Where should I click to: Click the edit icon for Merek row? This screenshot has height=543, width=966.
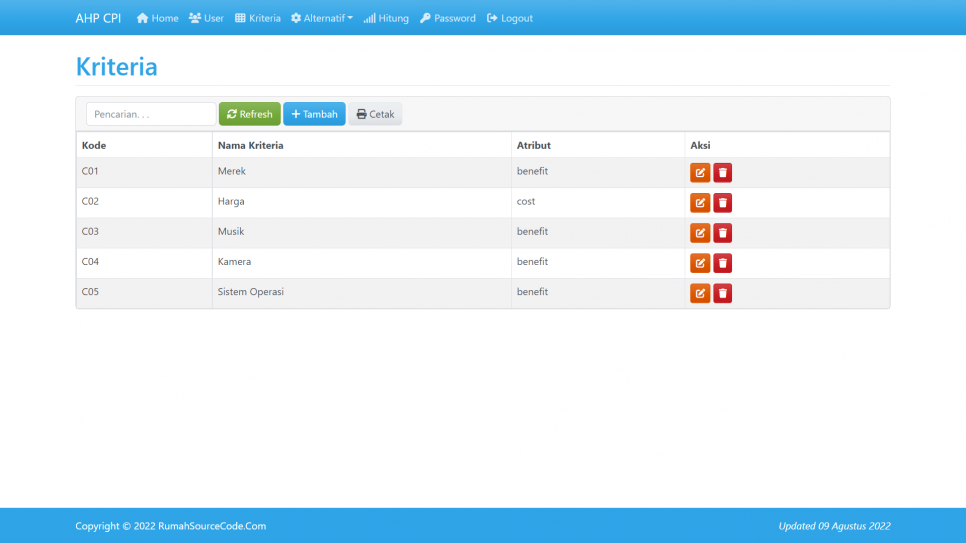pyautogui.click(x=700, y=173)
